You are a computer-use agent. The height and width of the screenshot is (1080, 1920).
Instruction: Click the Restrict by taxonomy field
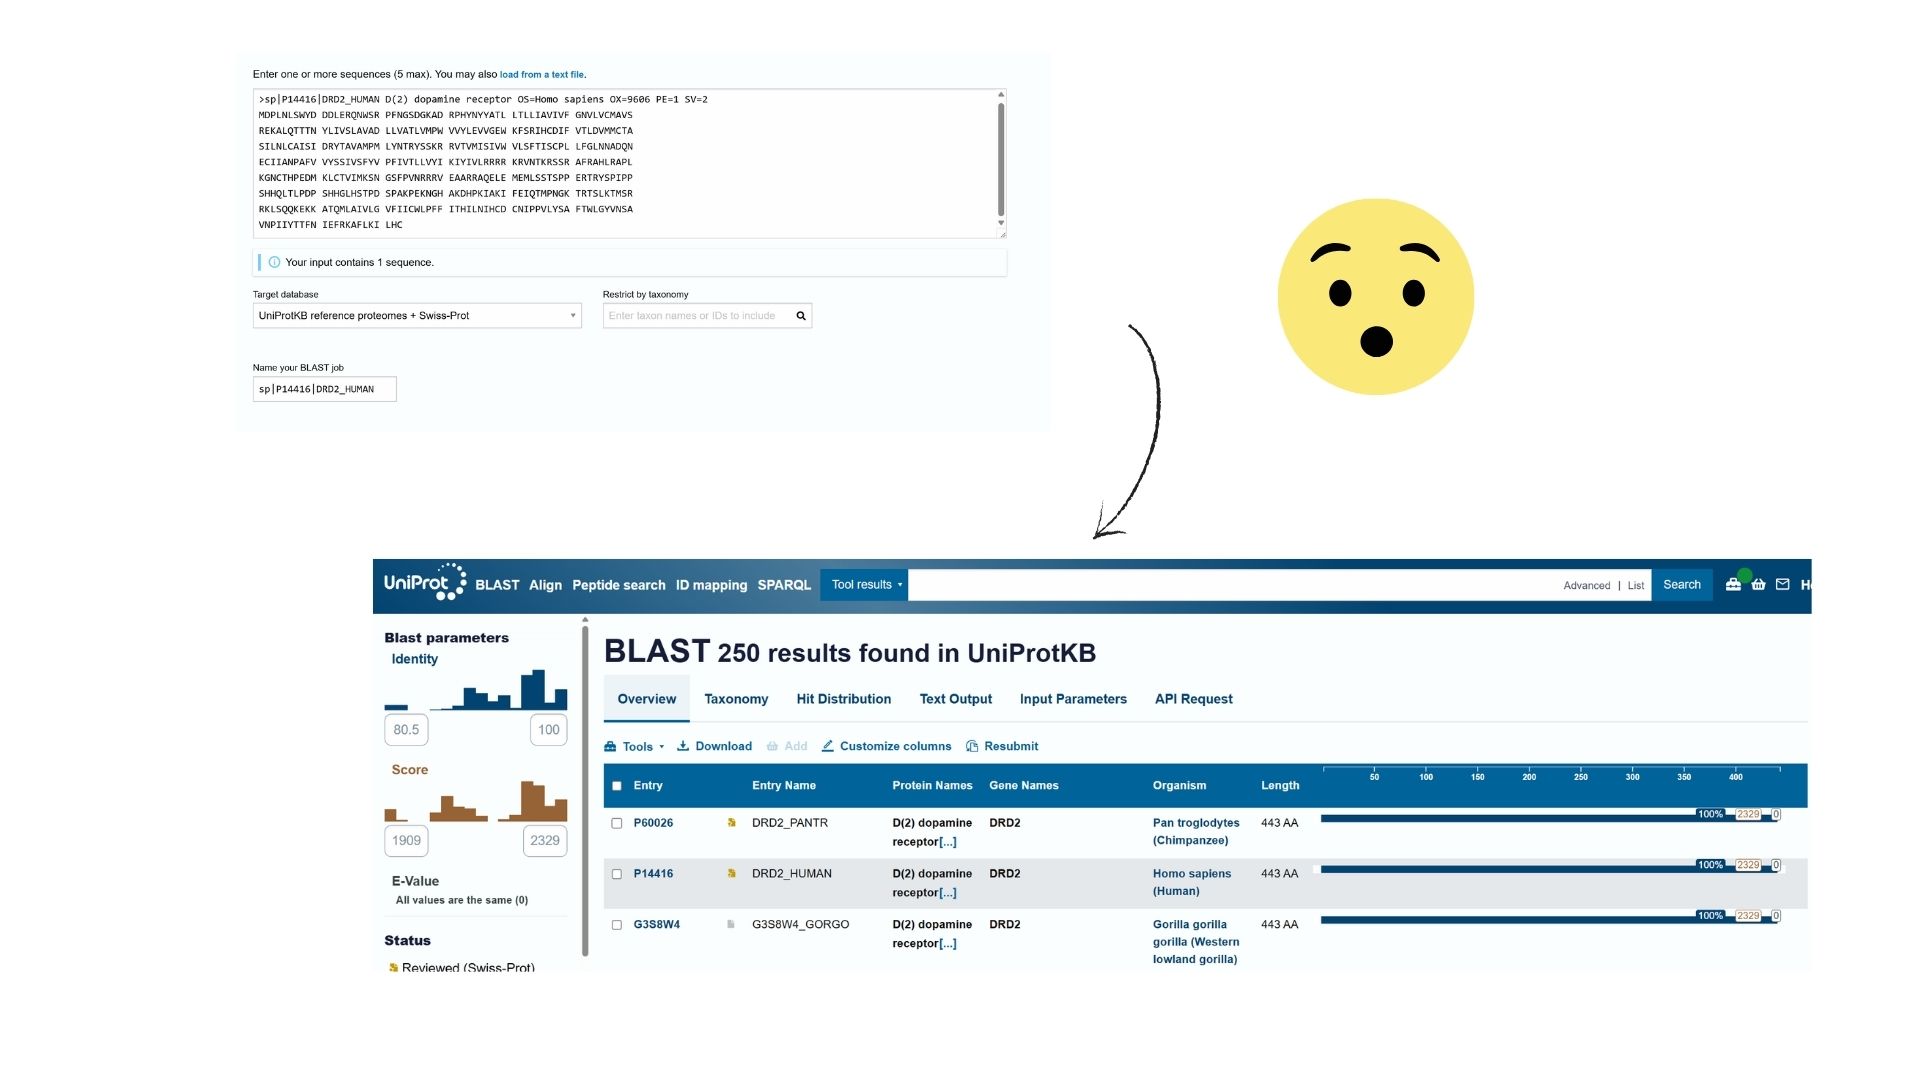tap(707, 316)
